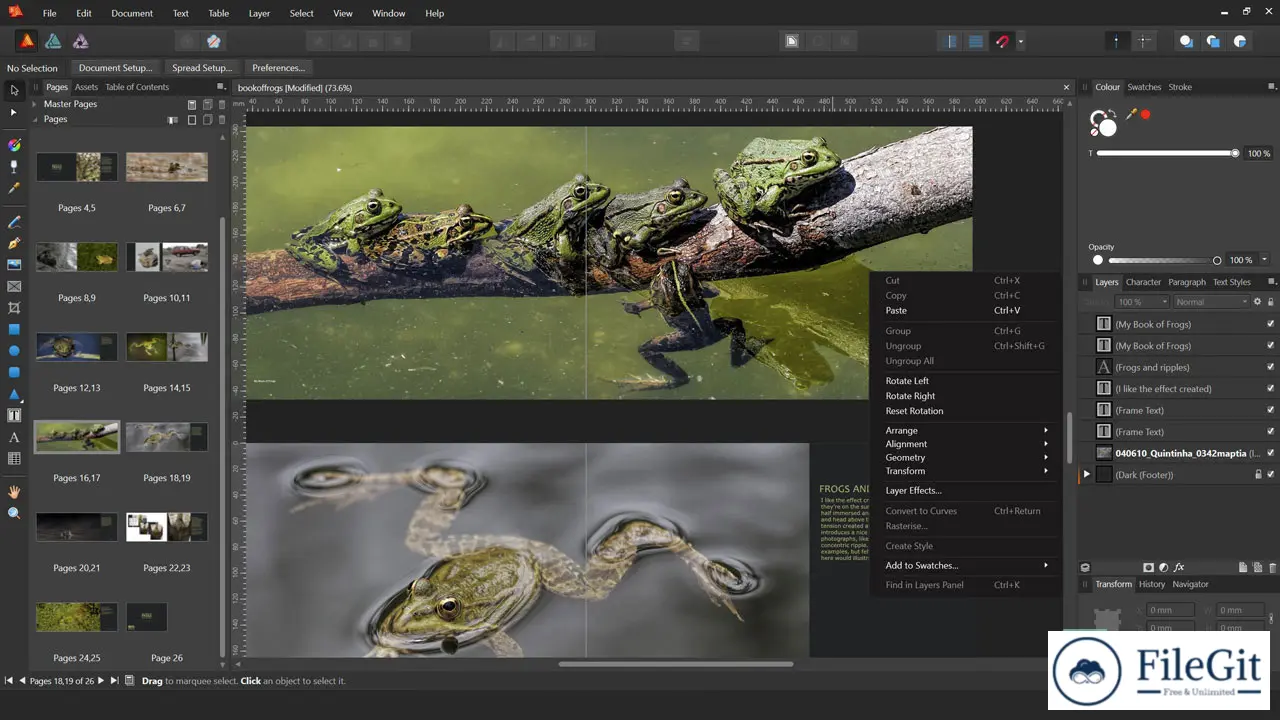Toggle the magnet snapping button
This screenshot has height=720, width=1280.
pos(1001,41)
